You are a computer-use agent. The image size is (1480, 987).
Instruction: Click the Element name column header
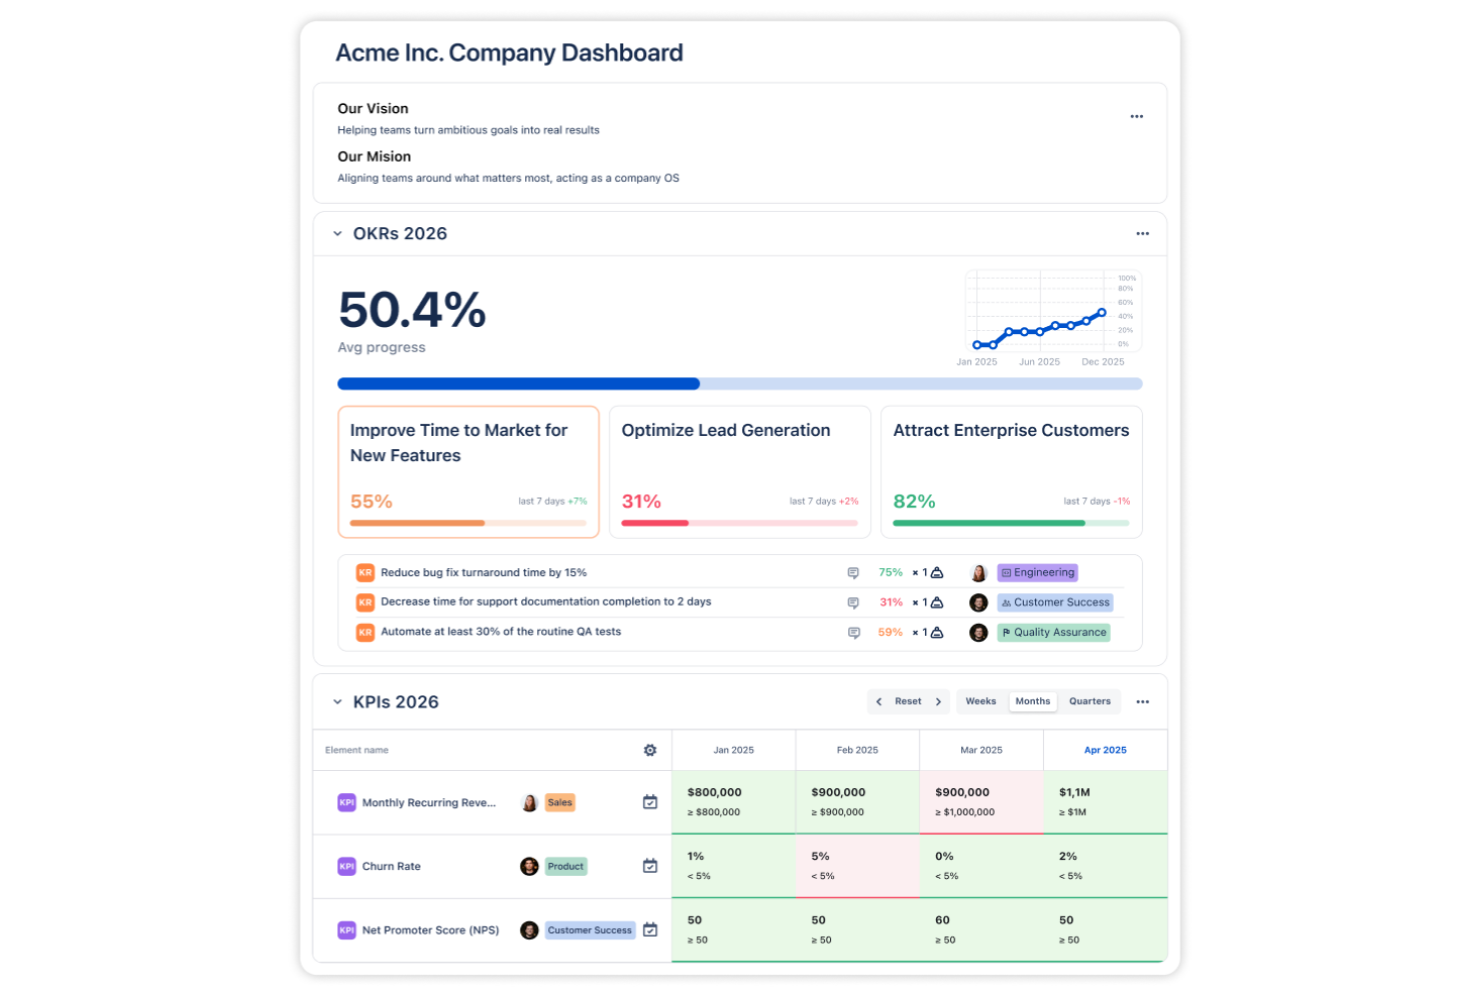pos(357,750)
